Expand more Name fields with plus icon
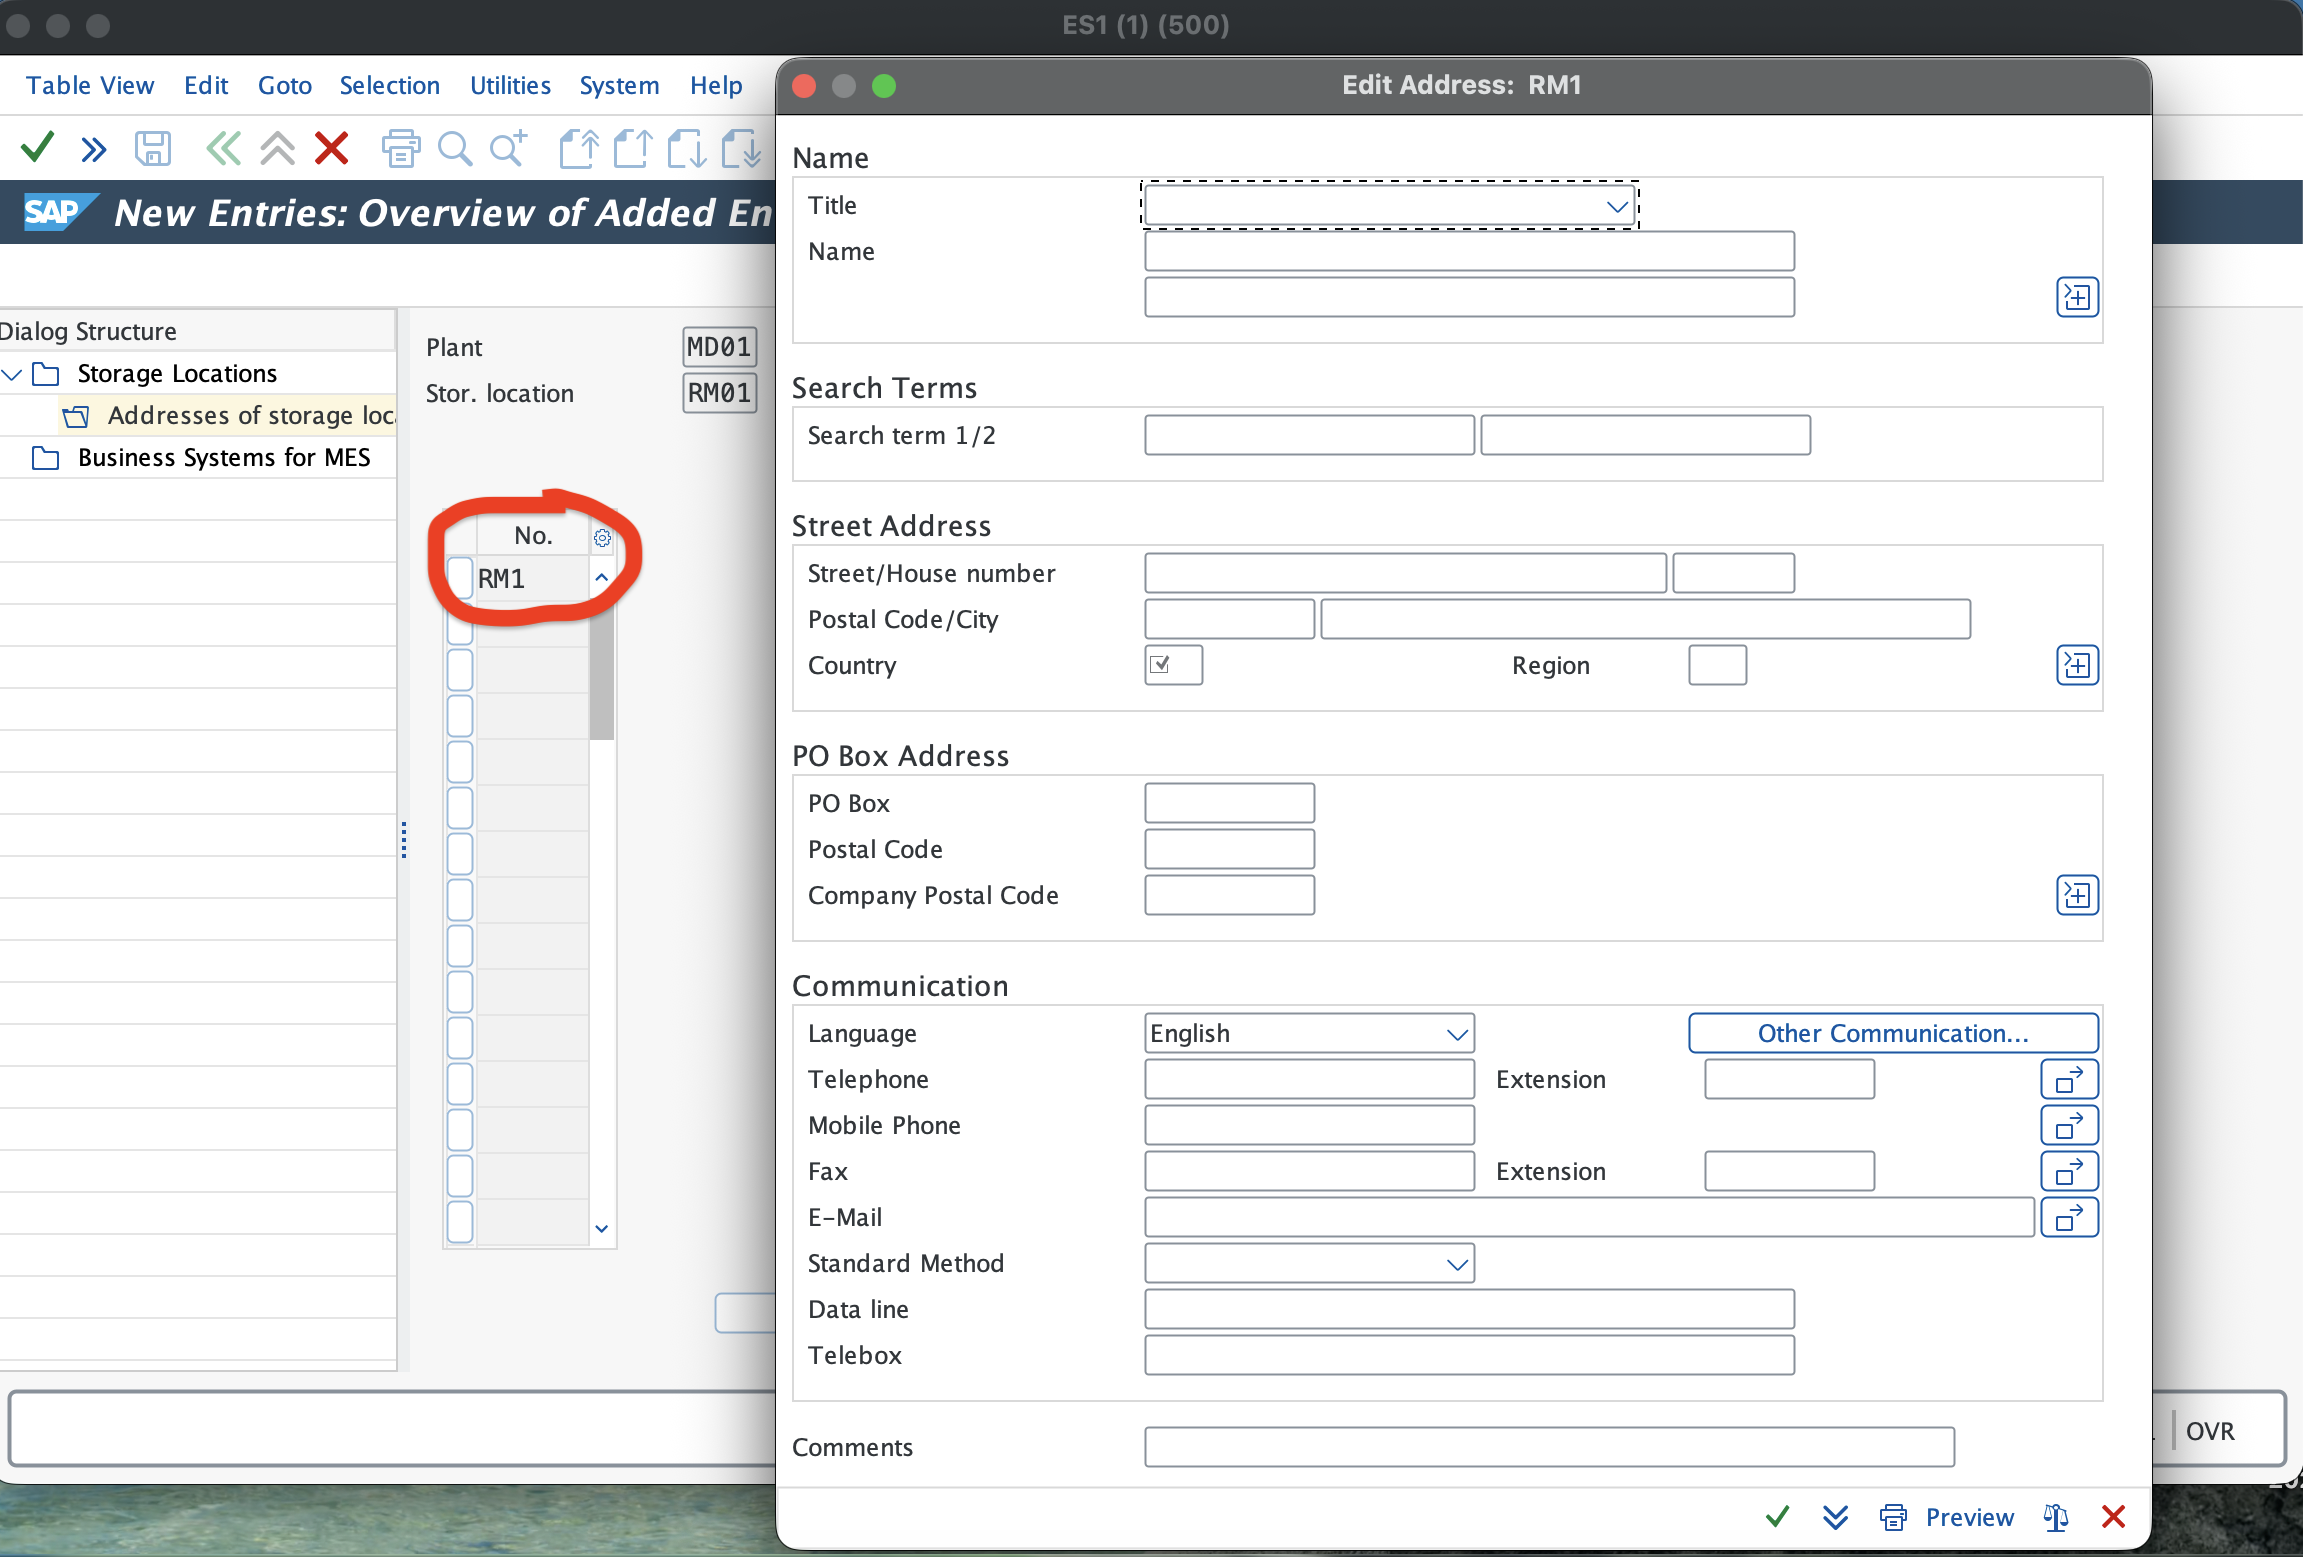The image size is (2303, 1557). (x=2077, y=297)
